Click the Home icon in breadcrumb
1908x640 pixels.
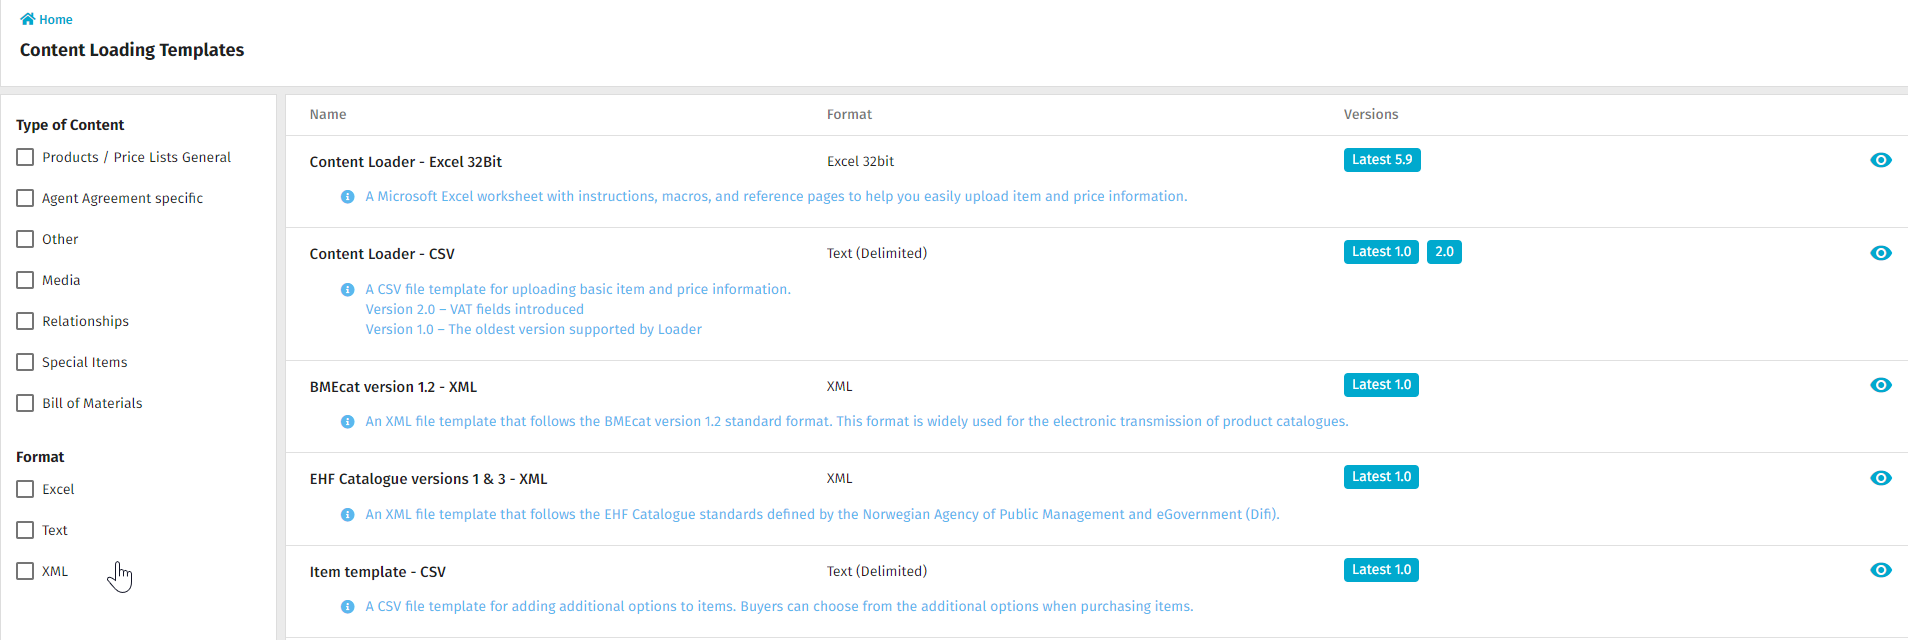click(x=27, y=19)
